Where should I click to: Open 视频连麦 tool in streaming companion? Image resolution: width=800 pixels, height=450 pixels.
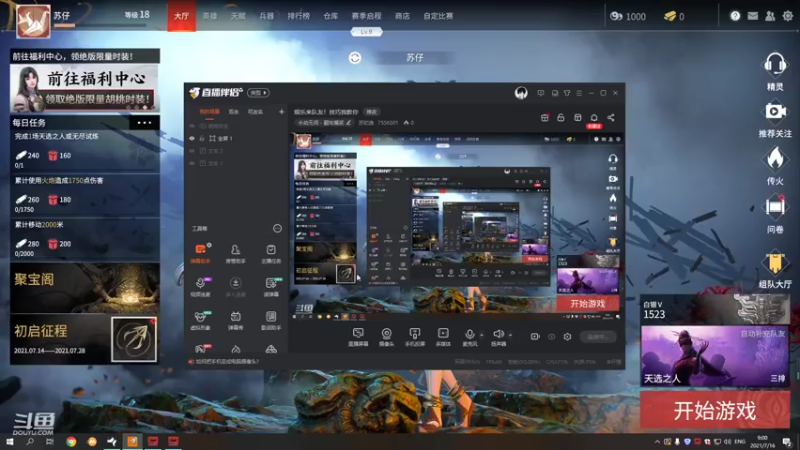tap(201, 286)
